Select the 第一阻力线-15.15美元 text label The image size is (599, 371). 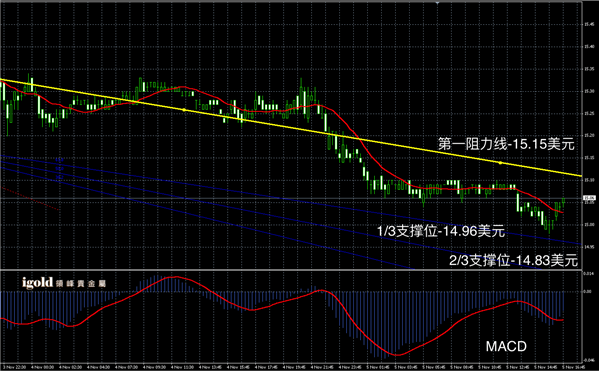[506, 144]
